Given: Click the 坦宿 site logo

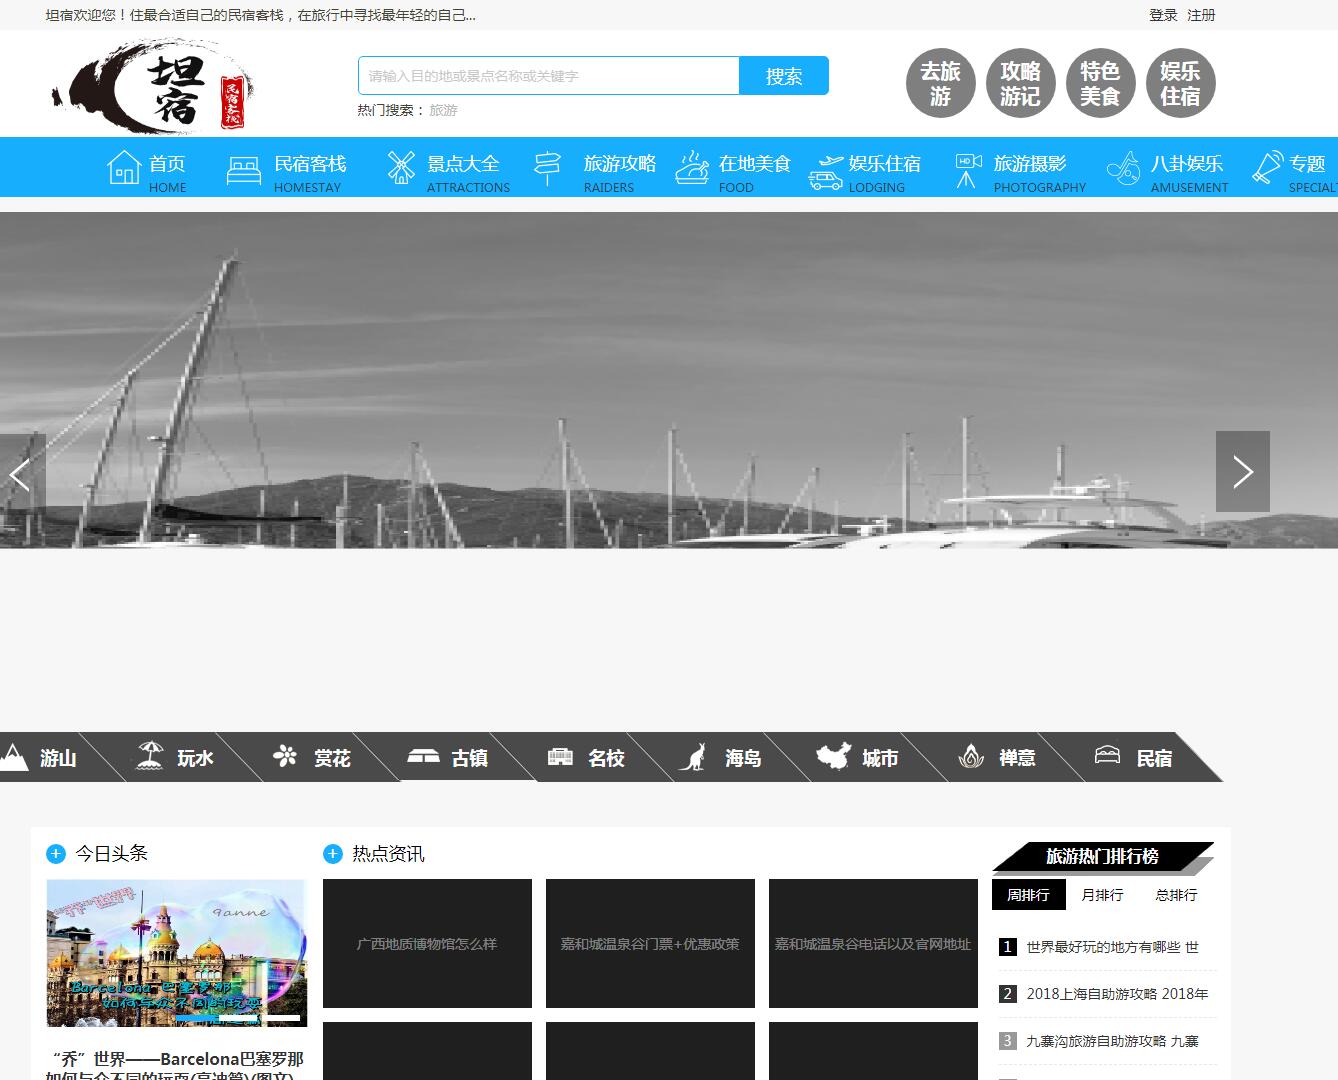Looking at the screenshot, I should [x=153, y=86].
